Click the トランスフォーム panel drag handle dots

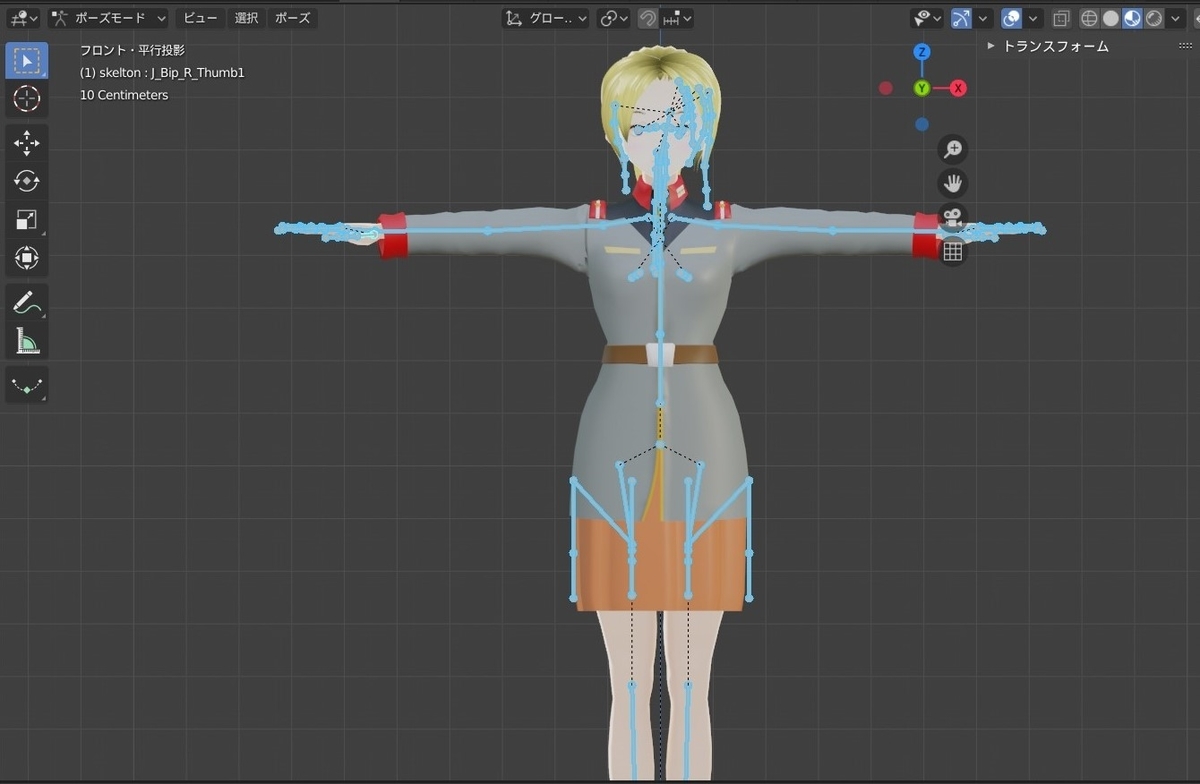pos(1186,46)
